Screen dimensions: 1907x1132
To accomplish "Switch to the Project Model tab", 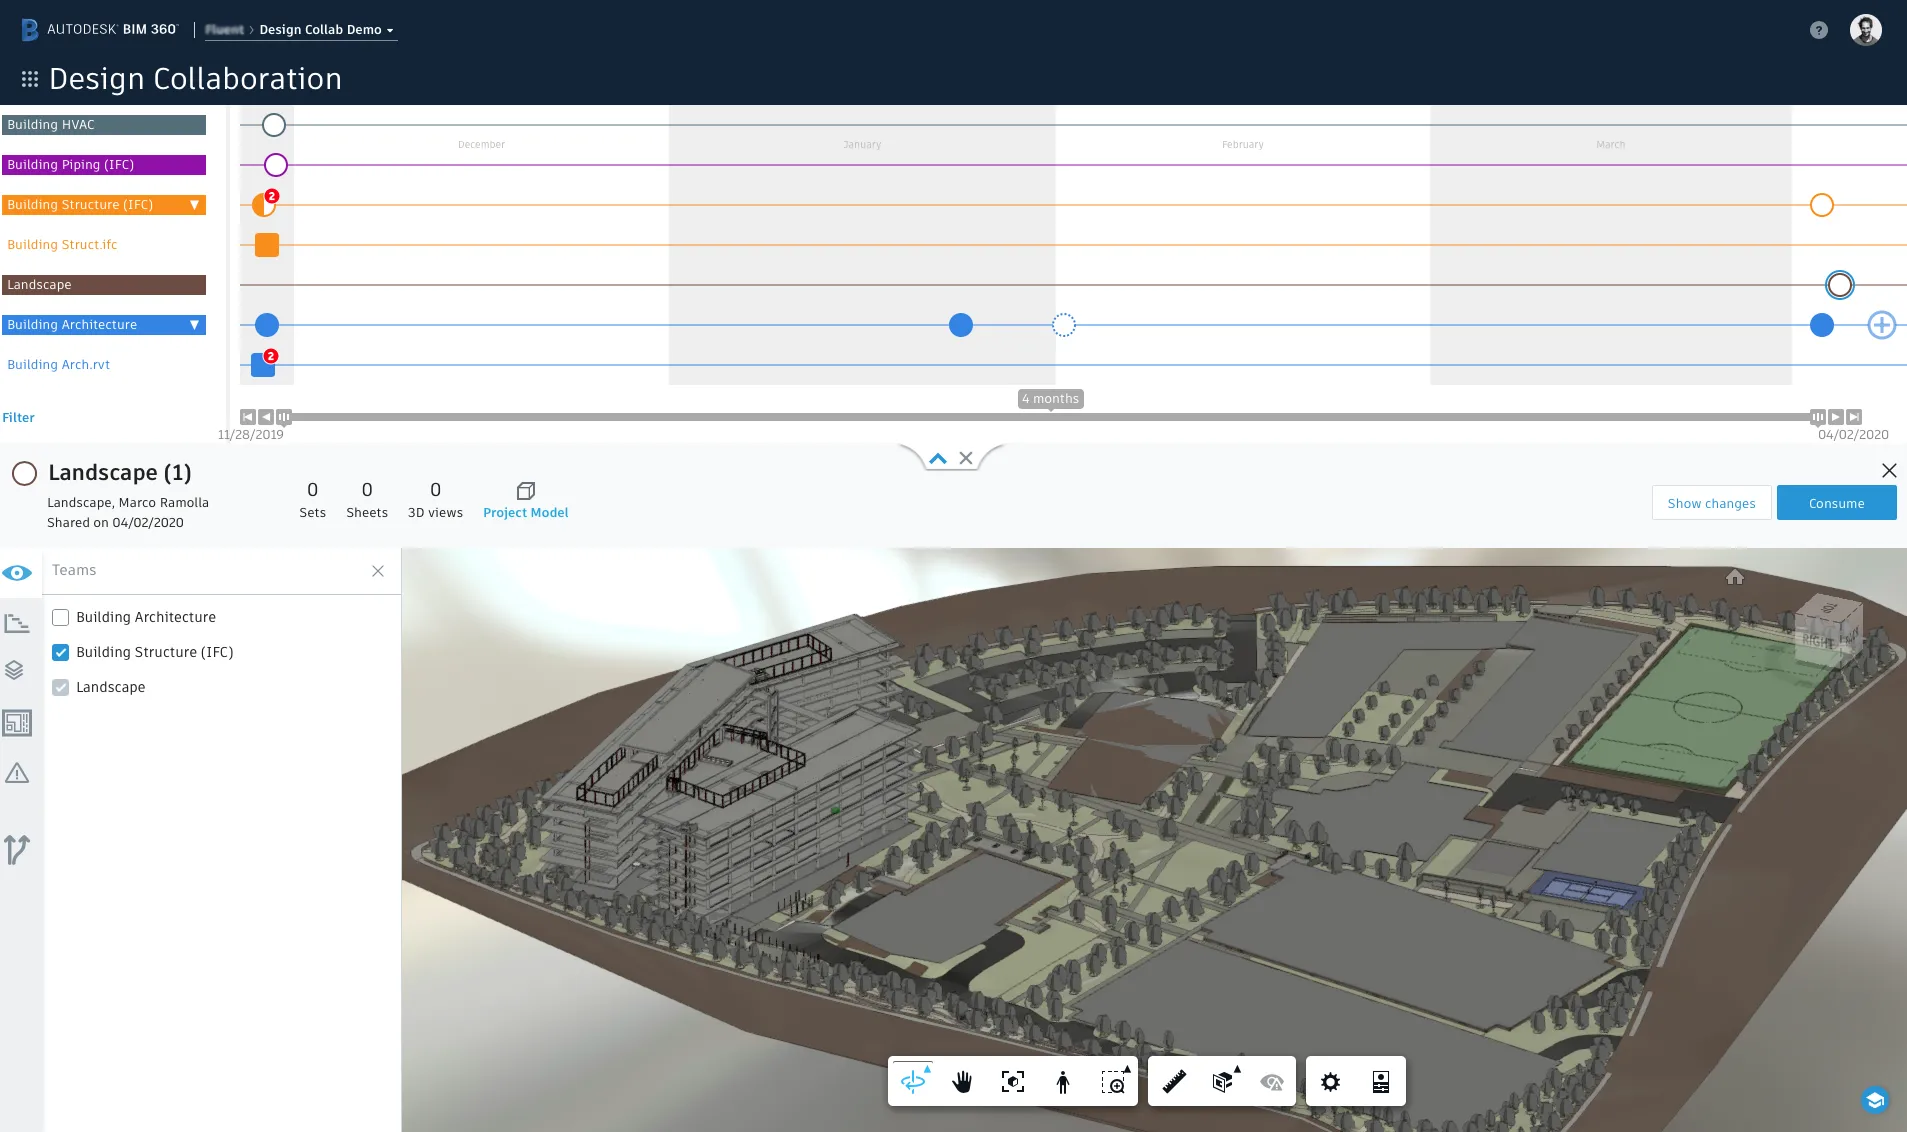I will pyautogui.click(x=525, y=500).
